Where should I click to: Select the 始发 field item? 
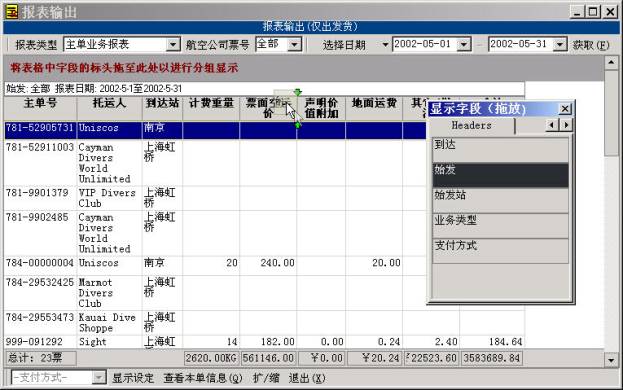click(500, 175)
